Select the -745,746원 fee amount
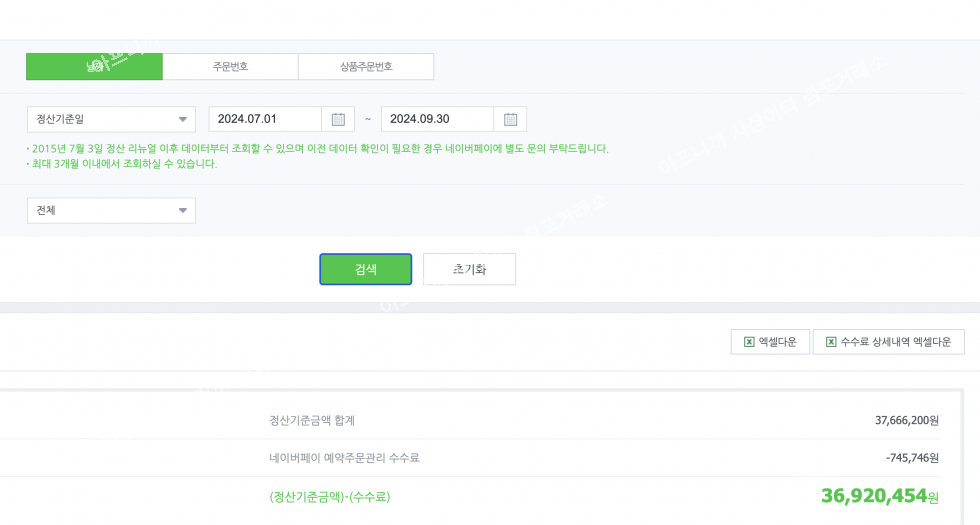This screenshot has width=980, height=525. point(912,458)
